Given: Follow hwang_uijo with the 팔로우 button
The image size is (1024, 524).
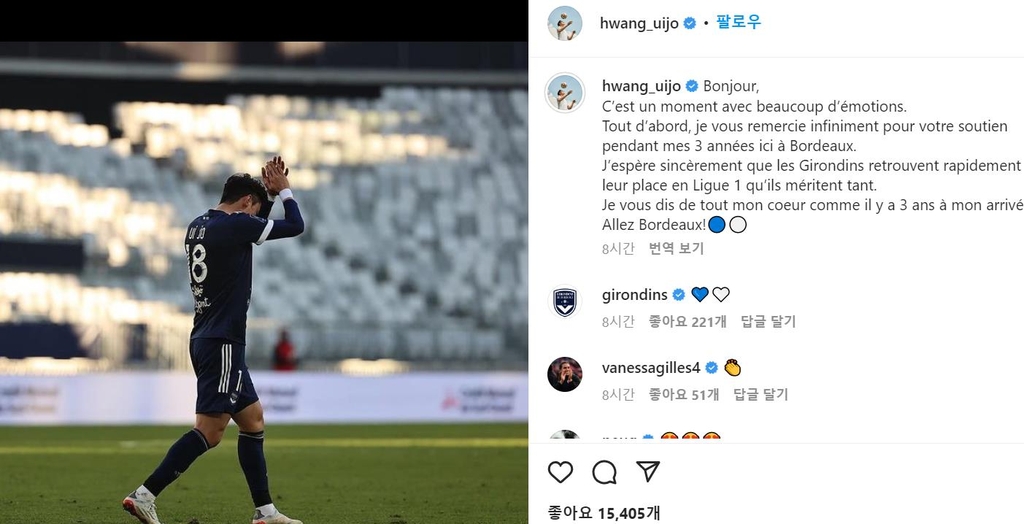Looking at the screenshot, I should [739, 22].
